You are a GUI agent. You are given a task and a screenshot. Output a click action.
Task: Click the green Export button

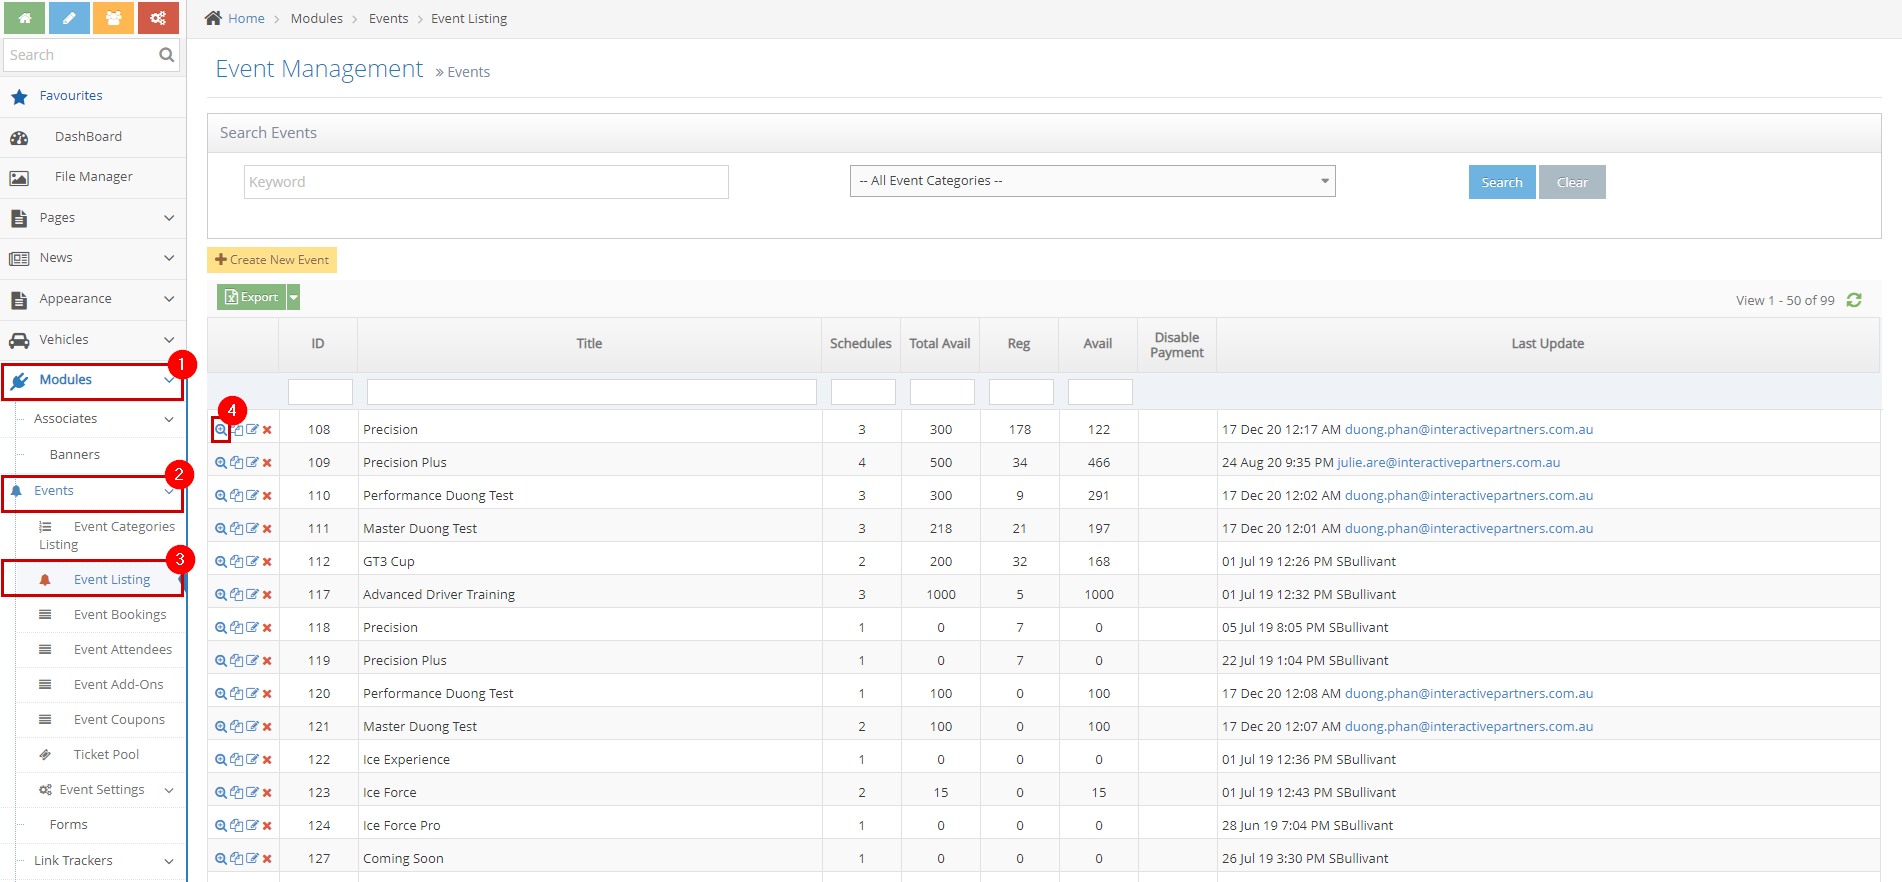click(x=252, y=297)
